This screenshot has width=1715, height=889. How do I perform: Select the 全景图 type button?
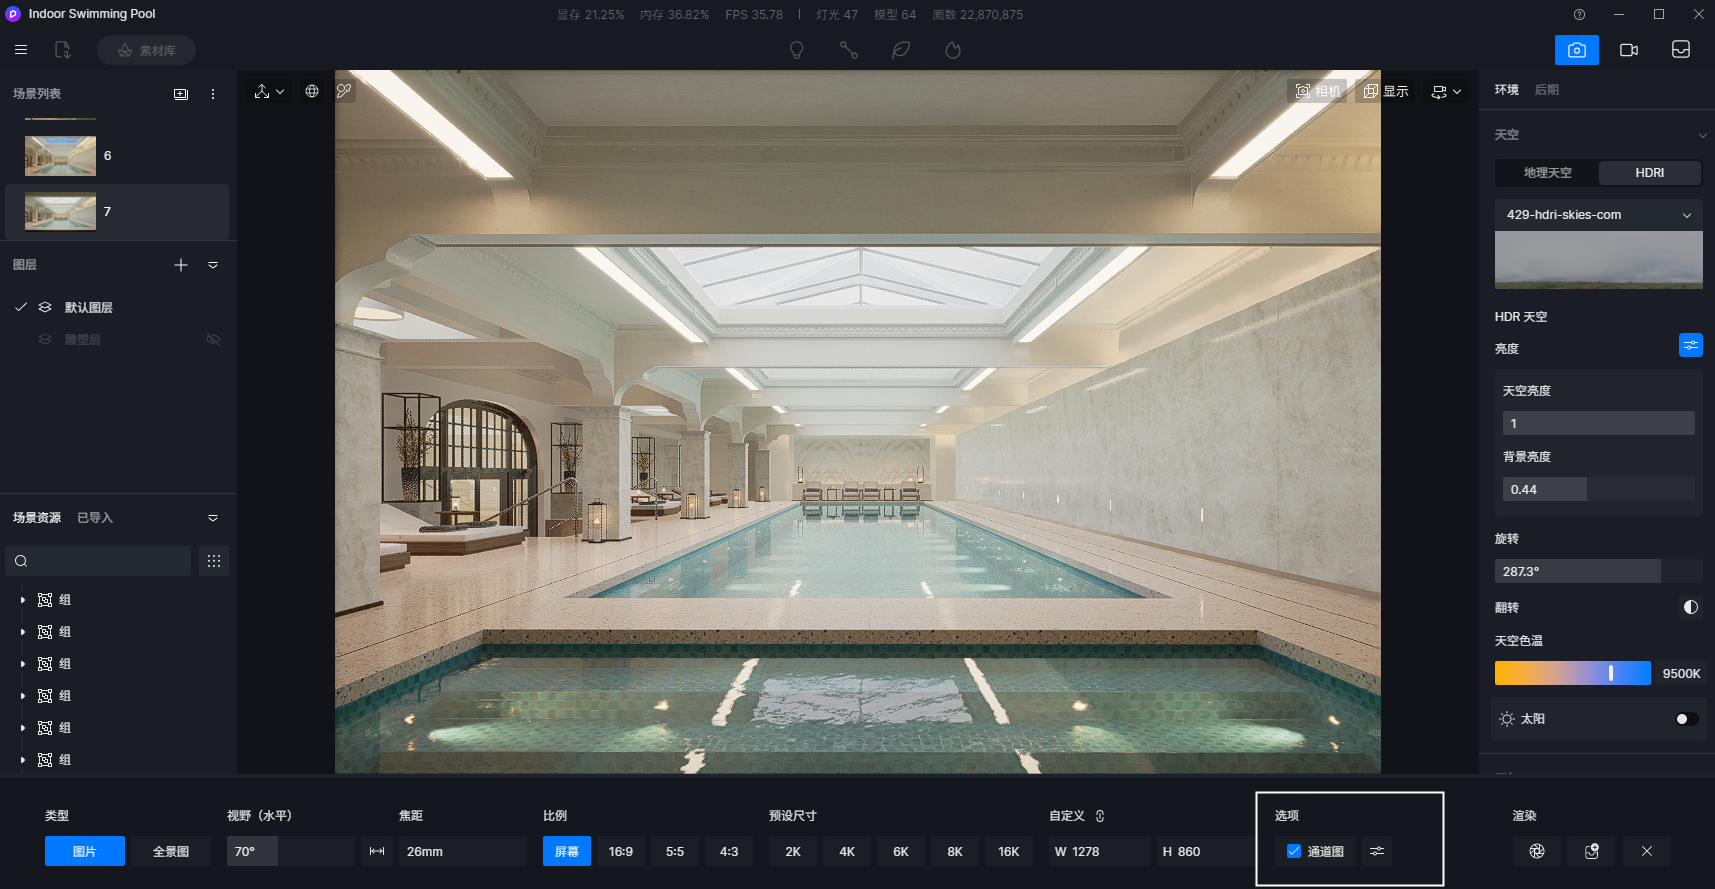pos(171,851)
